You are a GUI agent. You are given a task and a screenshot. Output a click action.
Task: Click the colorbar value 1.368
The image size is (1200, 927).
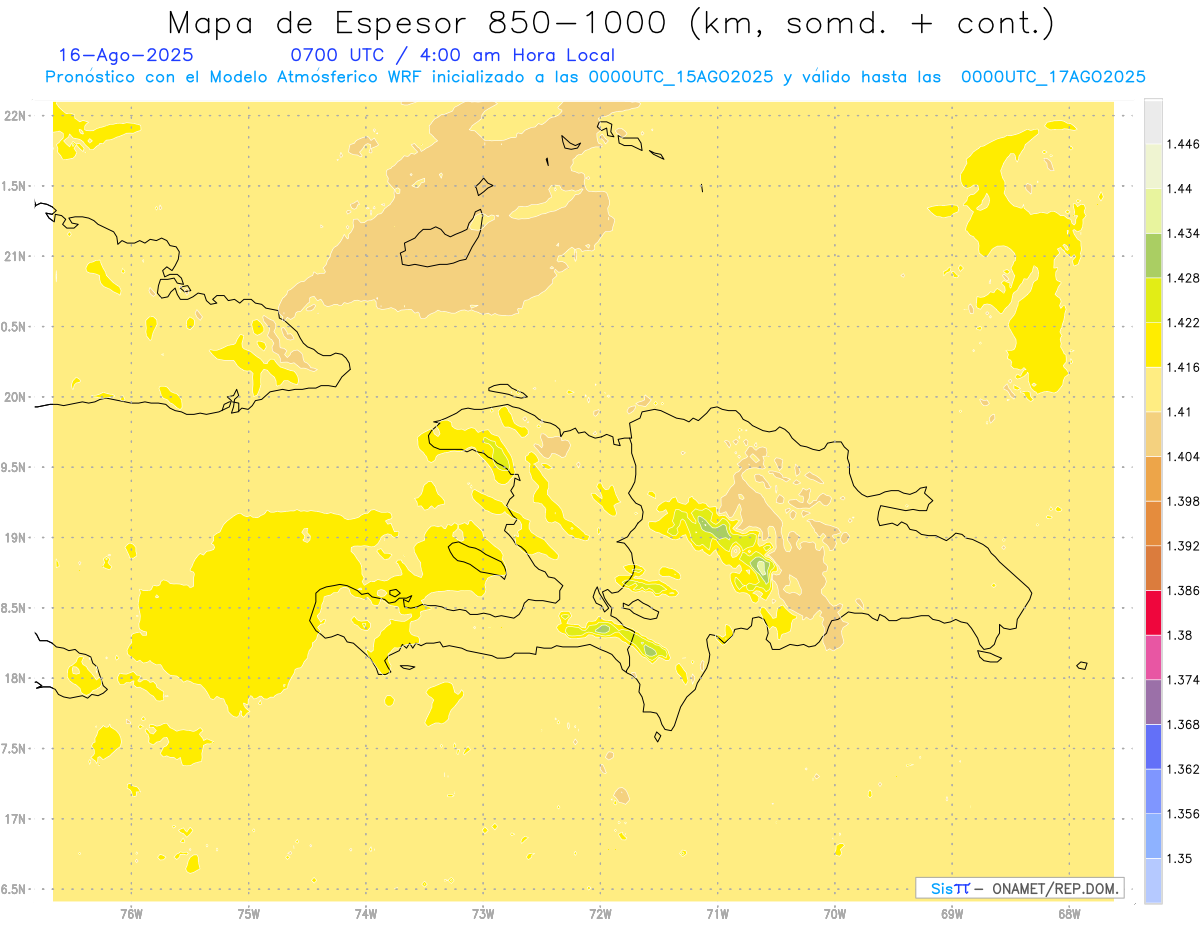tap(1182, 724)
